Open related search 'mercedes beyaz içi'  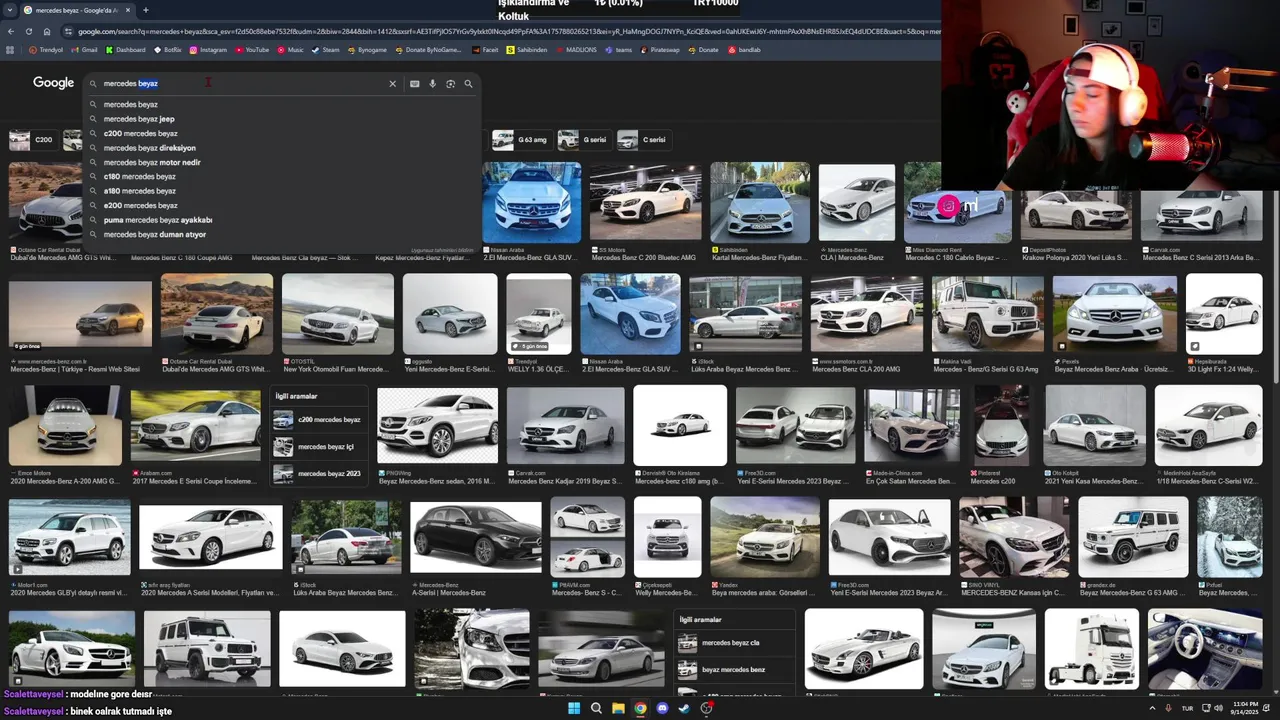318,447
